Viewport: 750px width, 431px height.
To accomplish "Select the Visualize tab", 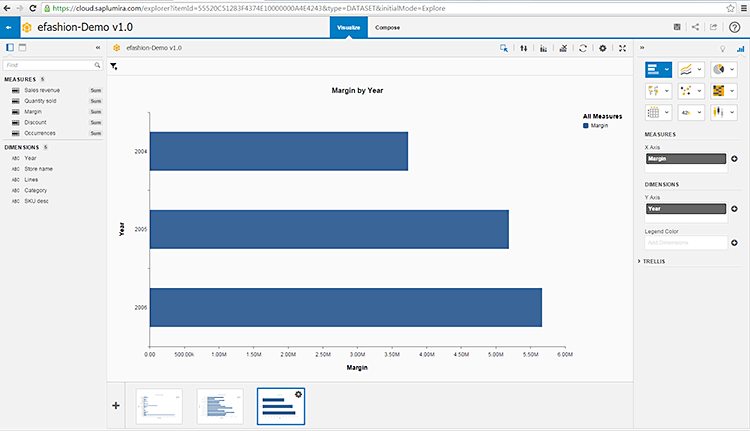I will coord(346,28).
